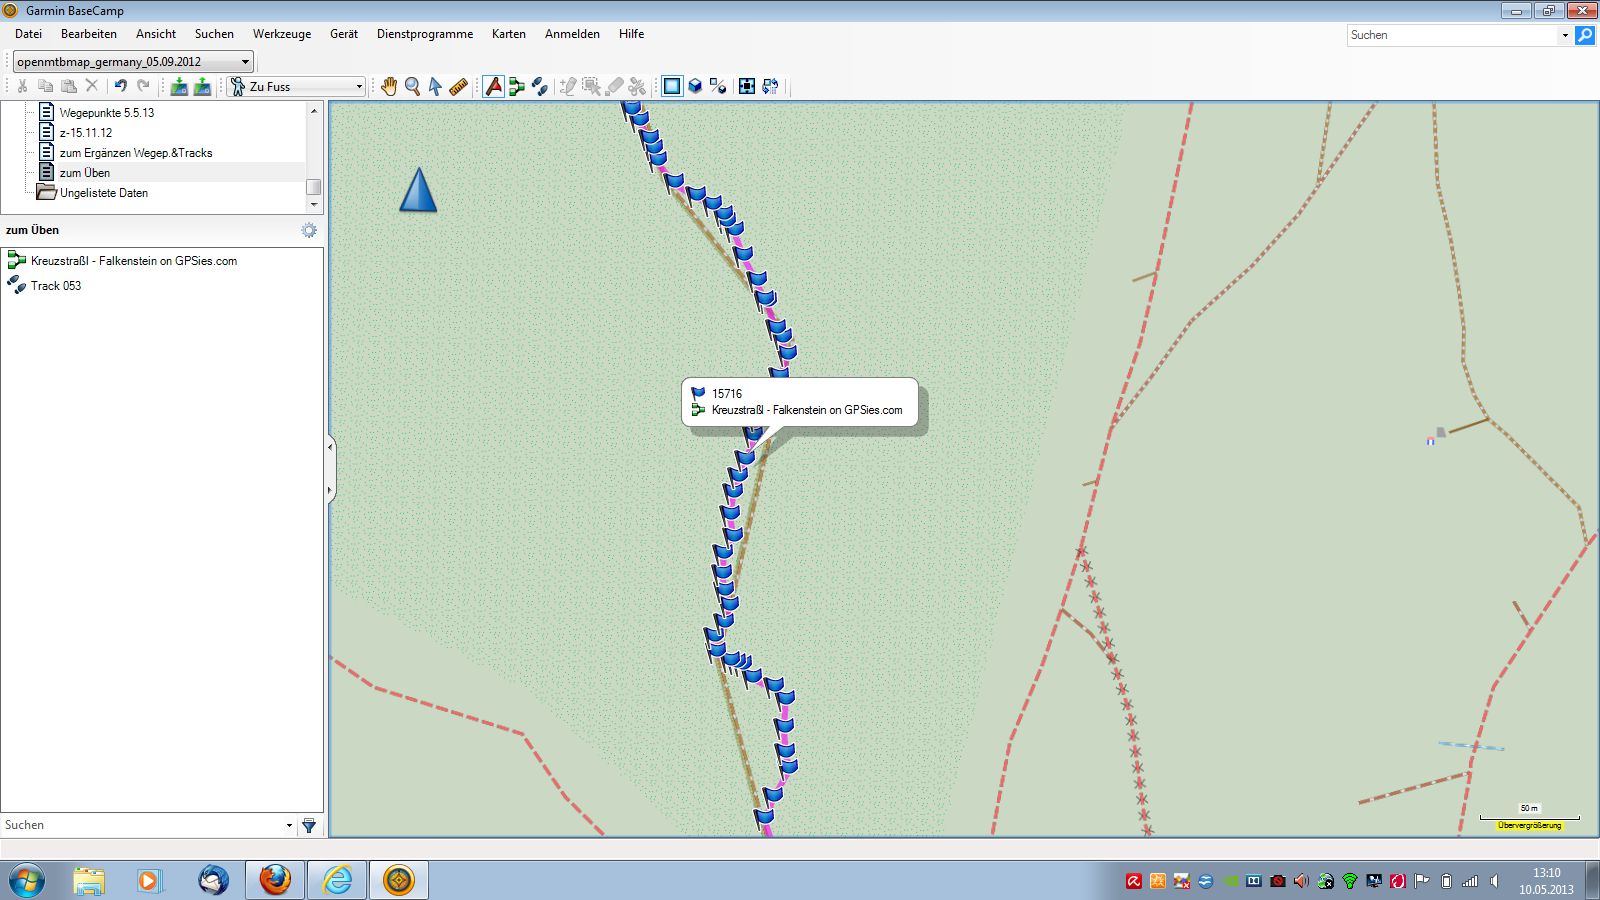Open the Werkzeuge menu
The height and width of the screenshot is (900, 1600).
[282, 34]
